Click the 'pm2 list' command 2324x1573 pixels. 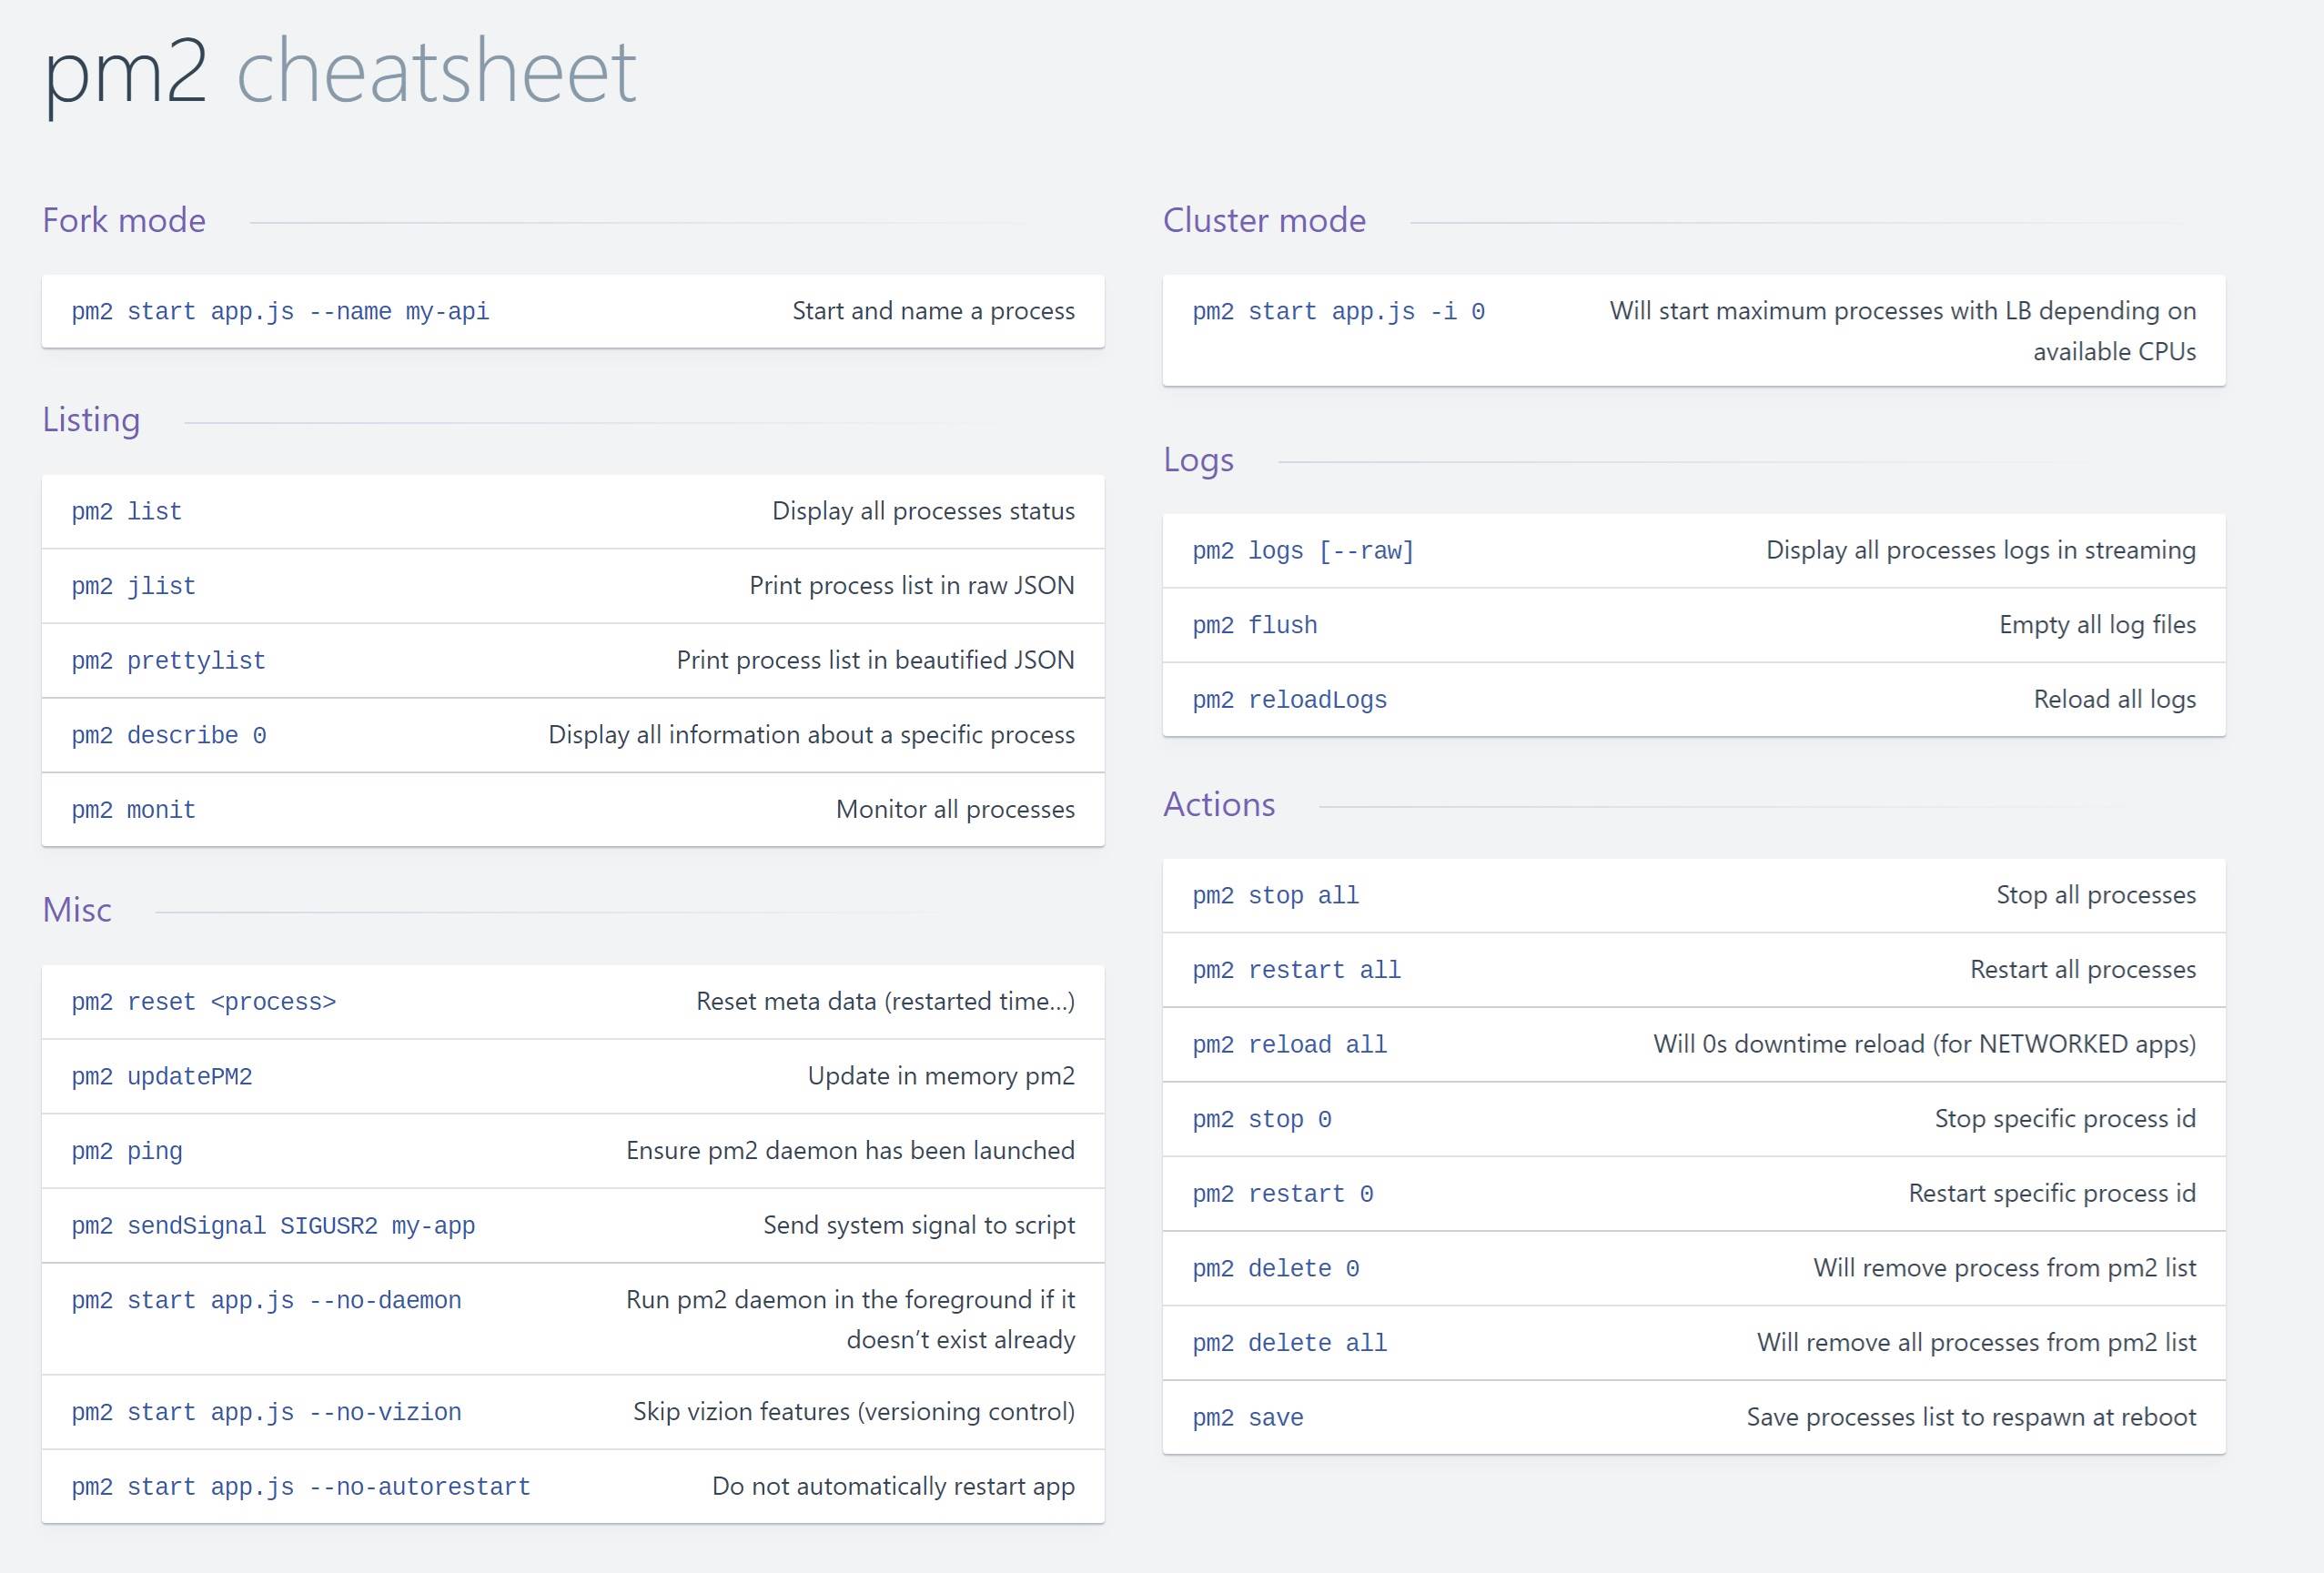127,512
